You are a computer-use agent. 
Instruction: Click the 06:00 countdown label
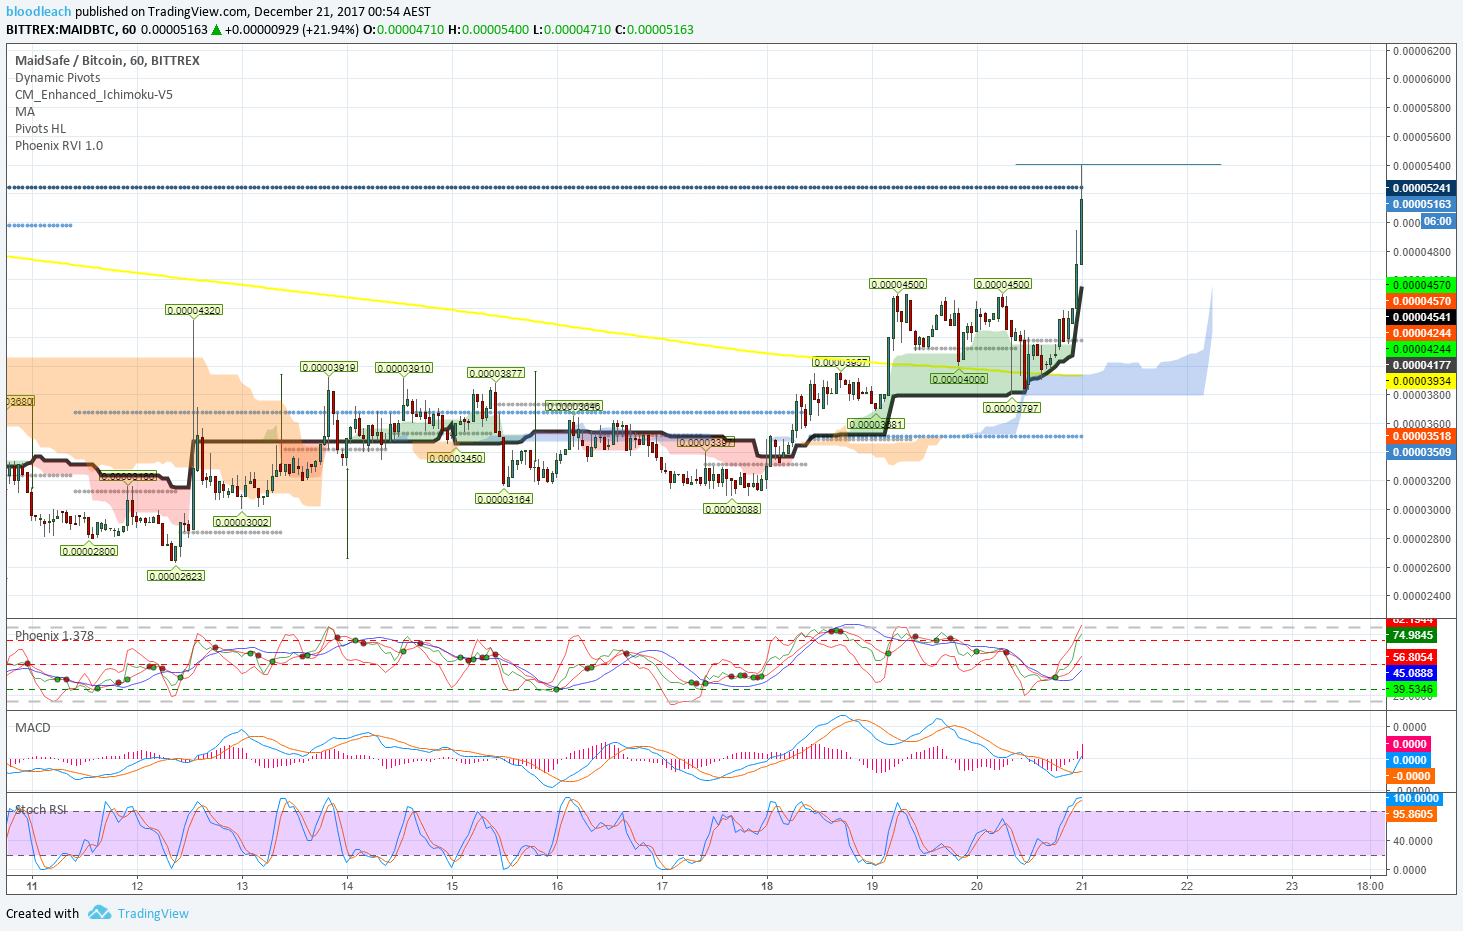pos(1437,222)
